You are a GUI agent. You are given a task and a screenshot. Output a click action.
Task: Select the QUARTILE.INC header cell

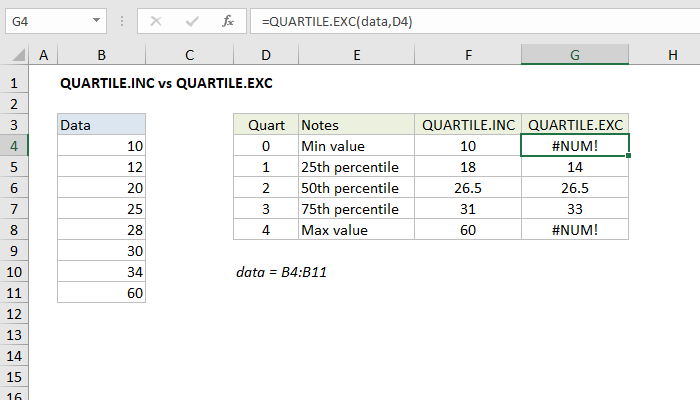tap(468, 125)
